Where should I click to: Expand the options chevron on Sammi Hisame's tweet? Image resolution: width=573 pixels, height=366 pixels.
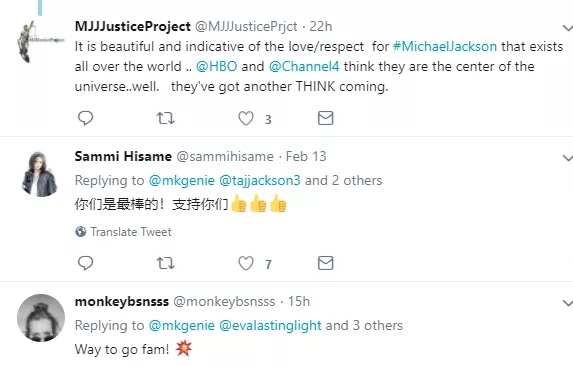(568, 158)
